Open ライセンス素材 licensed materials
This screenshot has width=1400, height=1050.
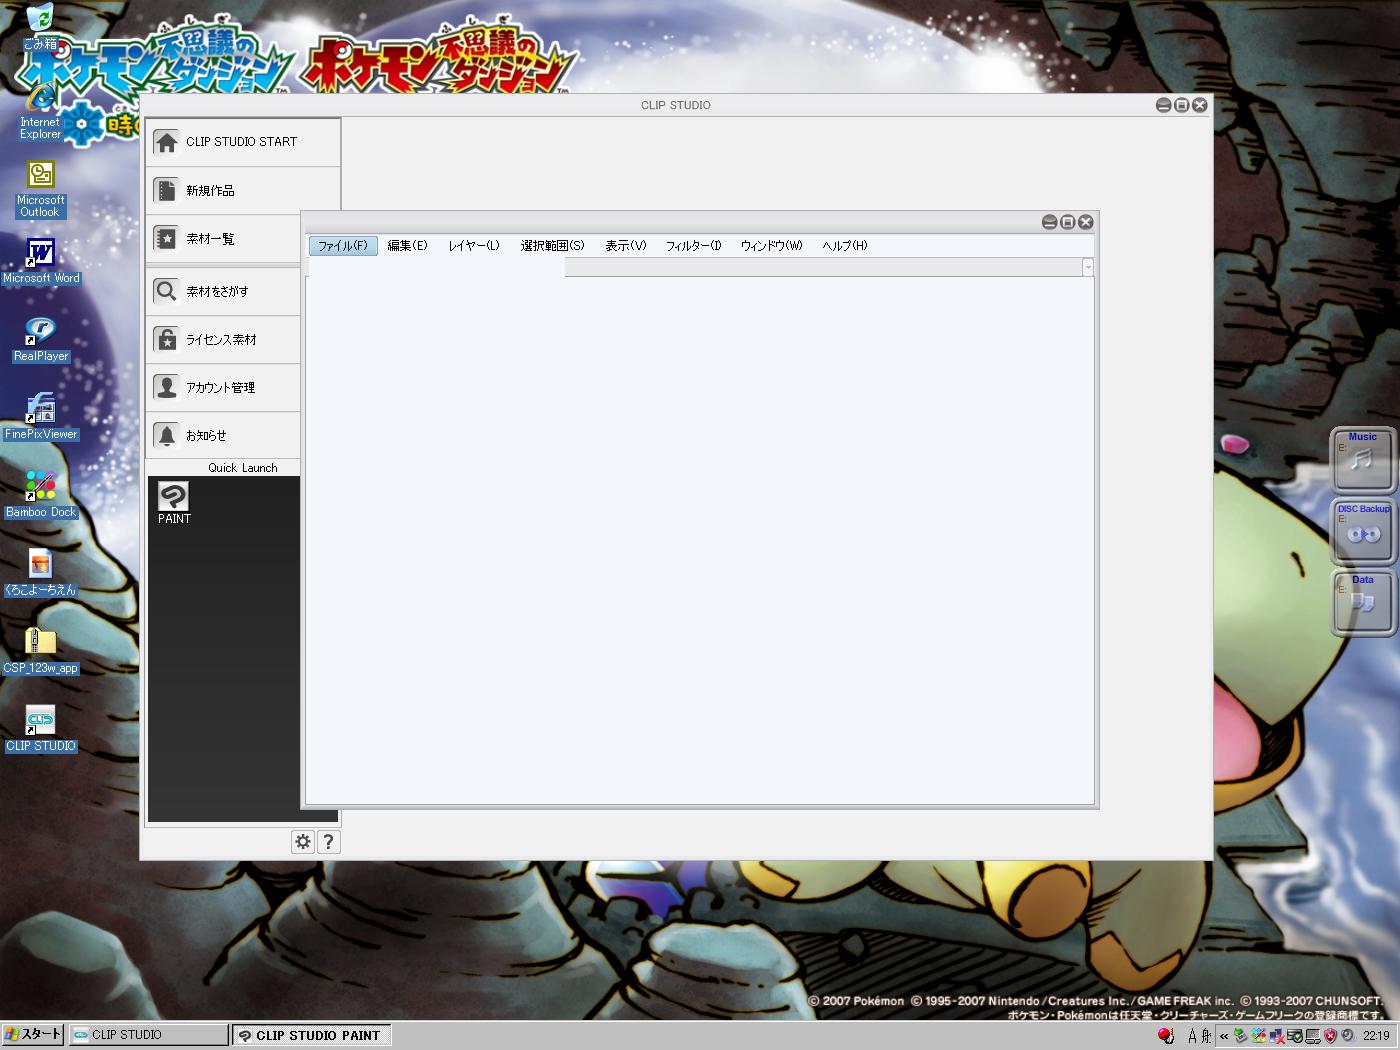coord(223,340)
